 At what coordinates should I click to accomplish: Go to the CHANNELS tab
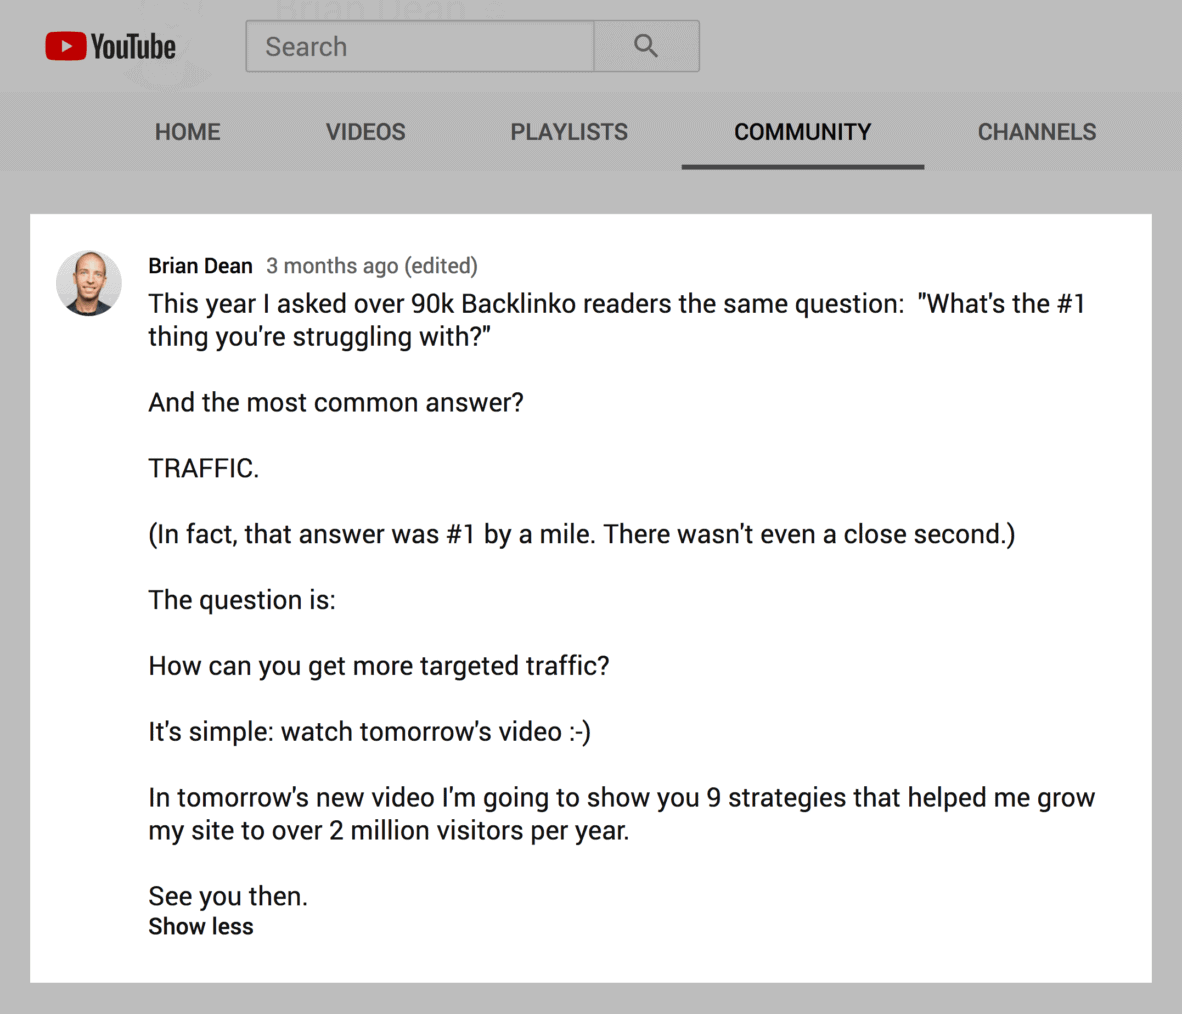click(1037, 132)
